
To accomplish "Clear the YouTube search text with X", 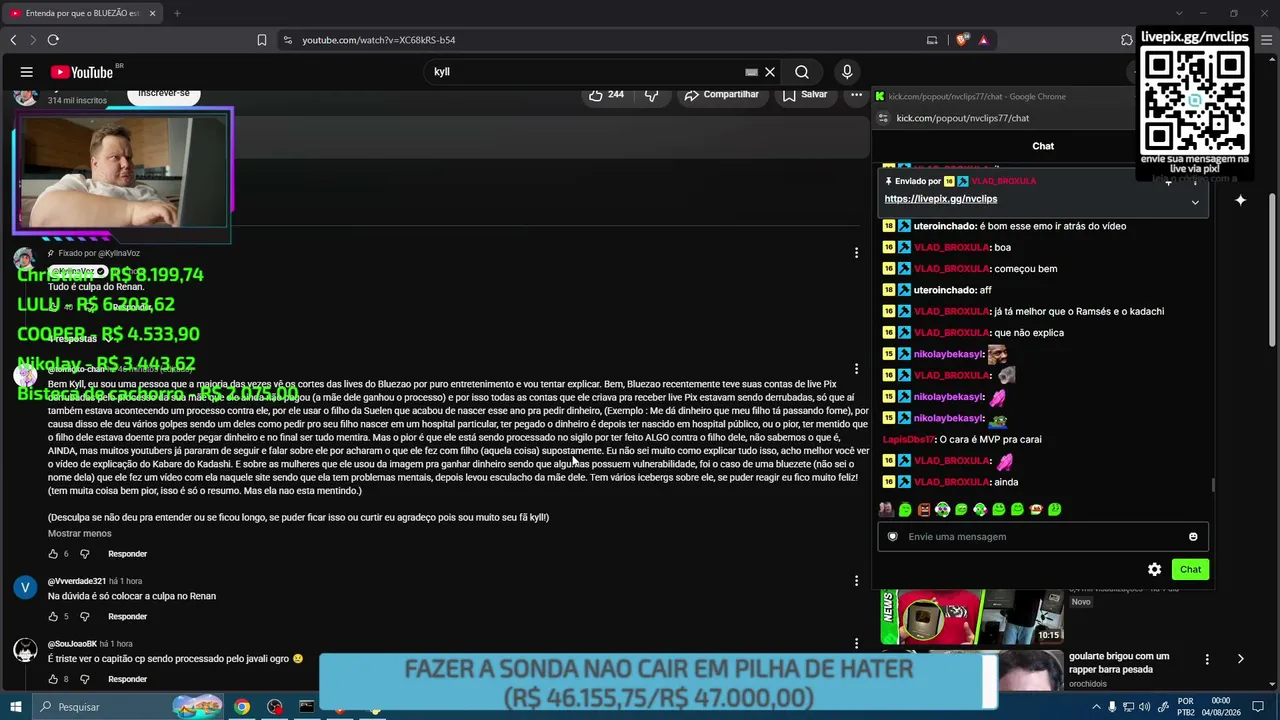I will point(770,72).
